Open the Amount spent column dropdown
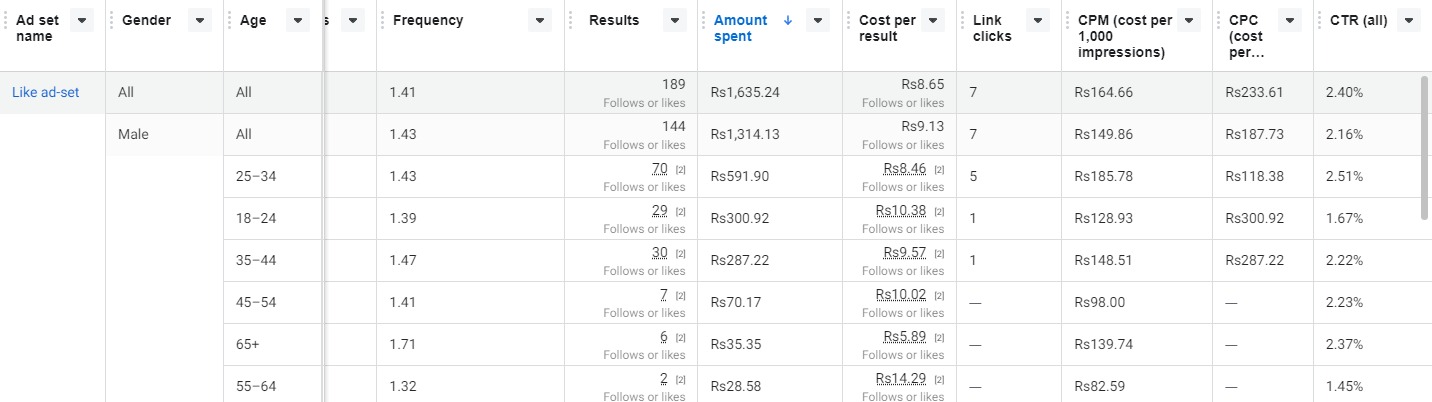Screen dimensions: 1432x402 click(x=818, y=21)
